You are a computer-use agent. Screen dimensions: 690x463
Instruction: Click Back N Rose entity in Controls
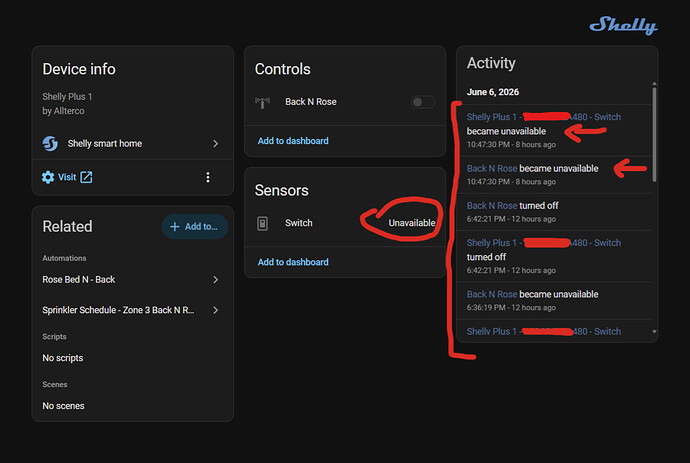311,102
